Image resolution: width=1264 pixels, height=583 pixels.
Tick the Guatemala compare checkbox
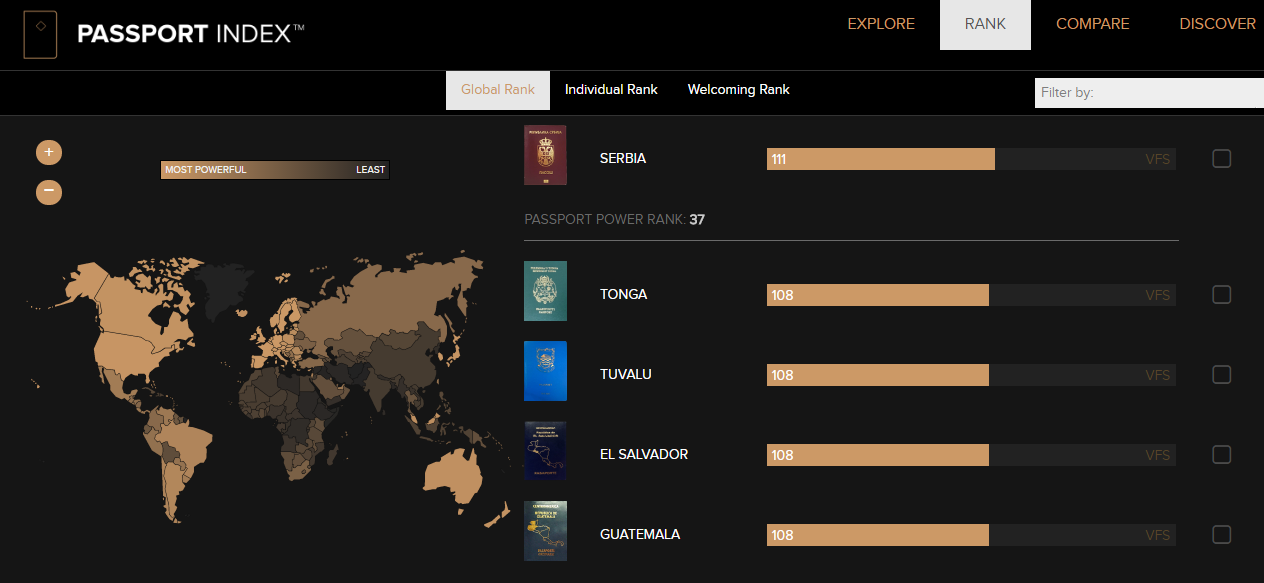click(x=1221, y=534)
